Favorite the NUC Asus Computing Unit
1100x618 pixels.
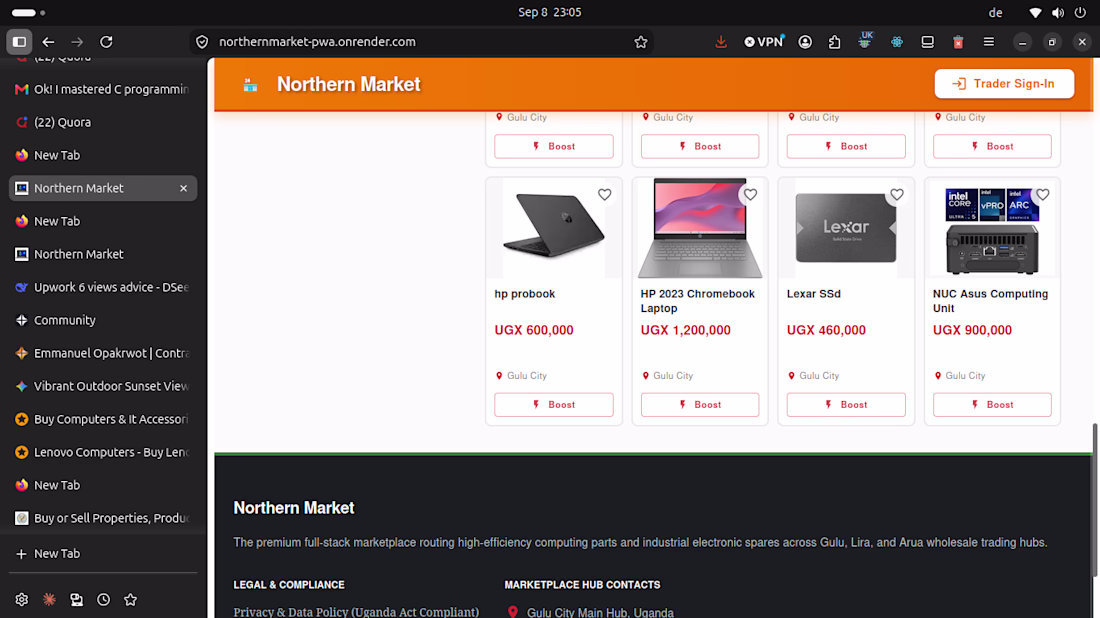[1042, 194]
